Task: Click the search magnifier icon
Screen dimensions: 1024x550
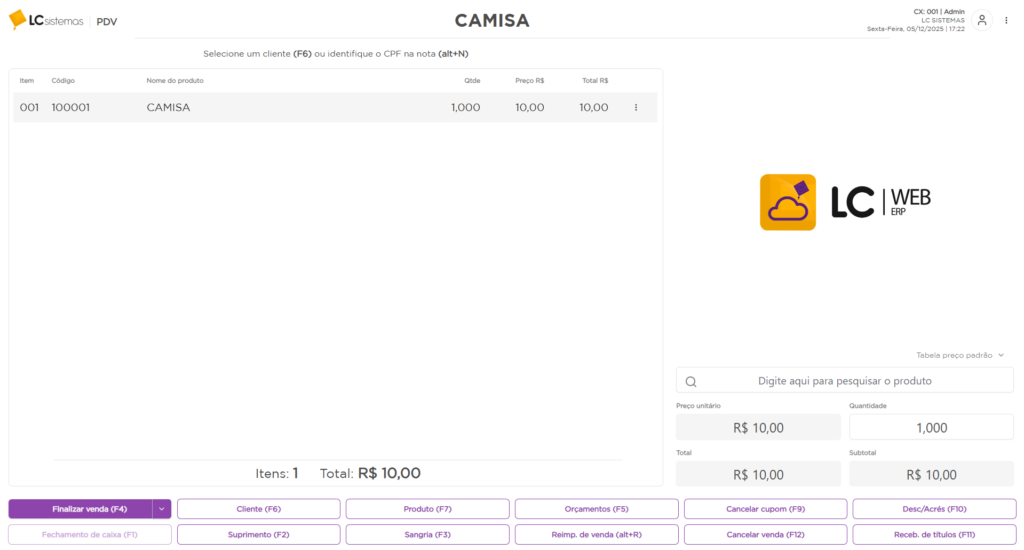Action: coord(692,381)
